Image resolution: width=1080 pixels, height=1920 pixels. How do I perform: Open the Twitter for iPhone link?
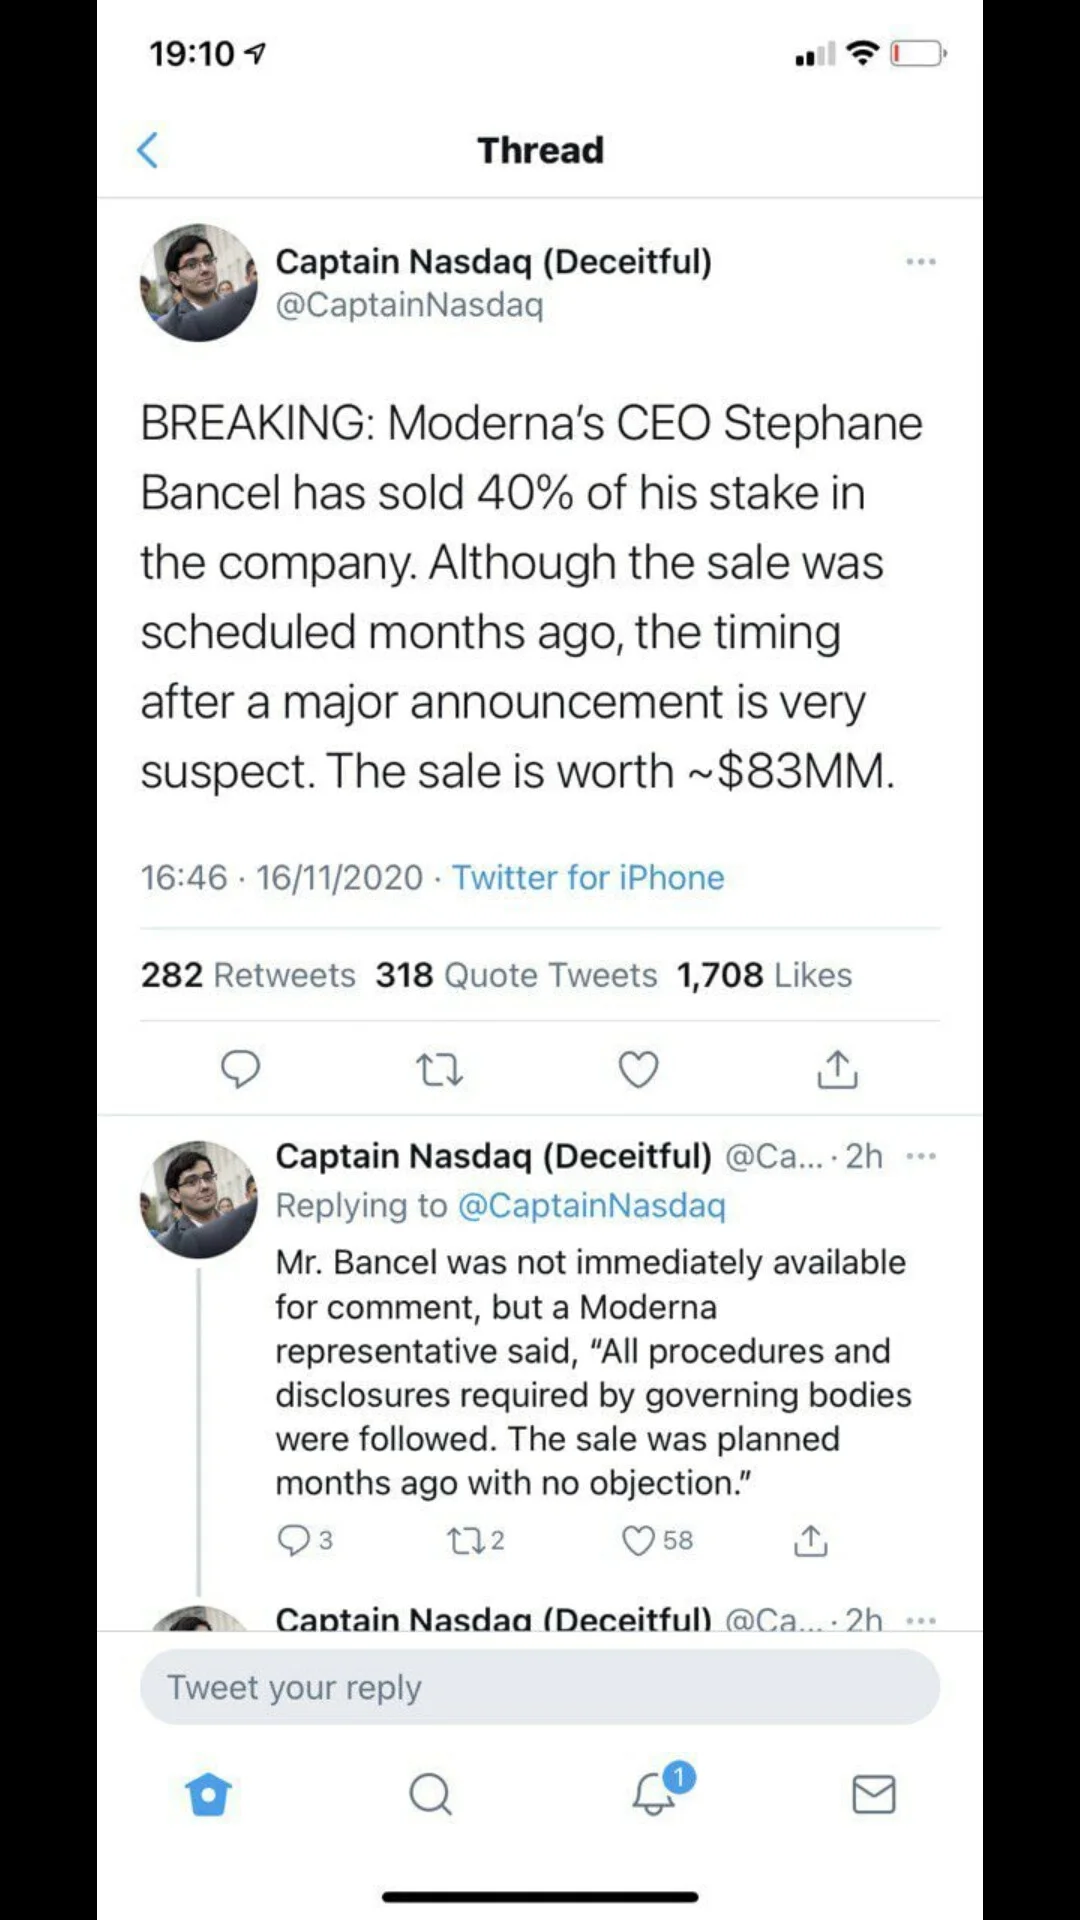coord(588,877)
